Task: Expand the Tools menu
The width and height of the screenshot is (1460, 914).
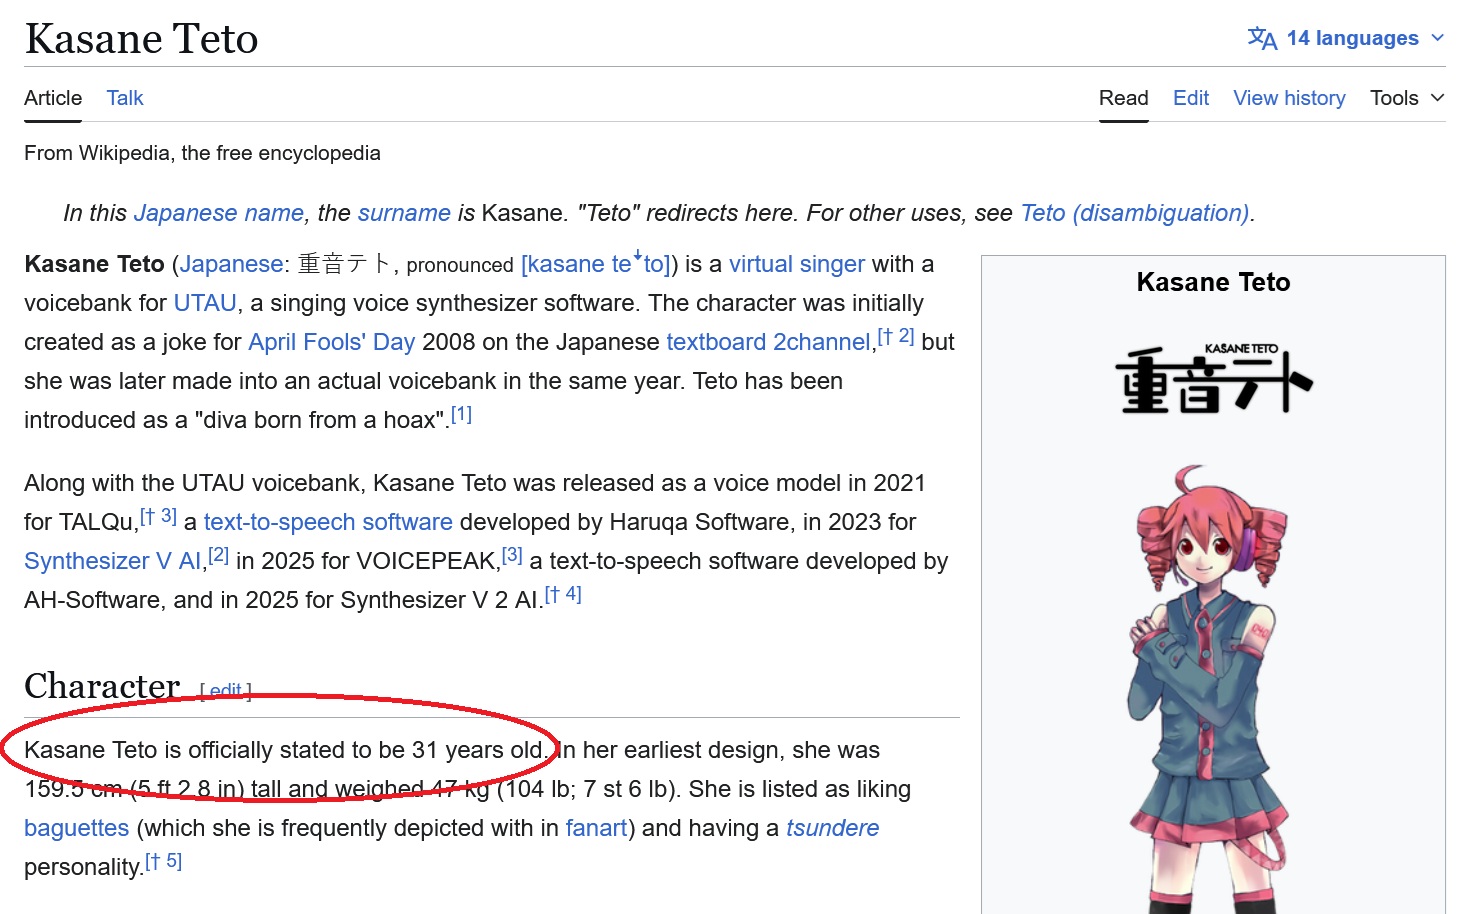Action: [x=1407, y=98]
